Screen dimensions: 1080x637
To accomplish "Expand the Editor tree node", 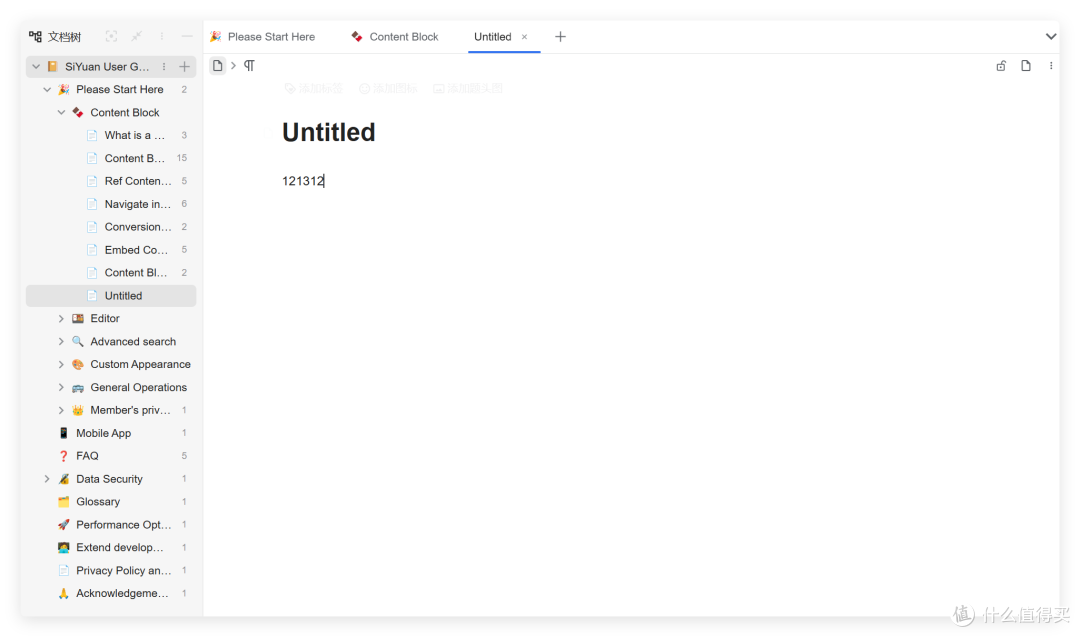I will [x=61, y=319].
